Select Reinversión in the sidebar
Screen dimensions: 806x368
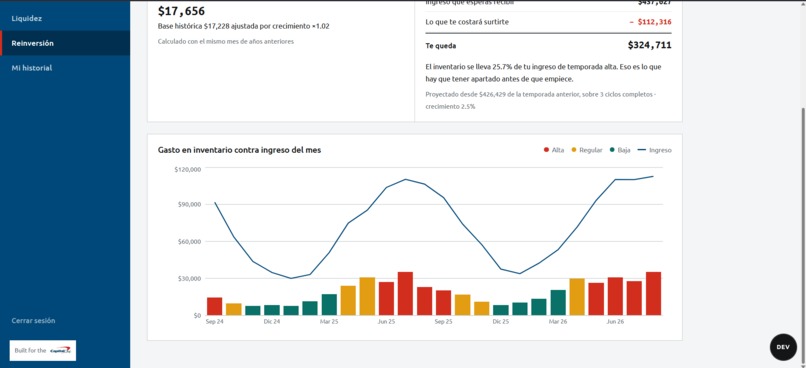(x=65, y=43)
